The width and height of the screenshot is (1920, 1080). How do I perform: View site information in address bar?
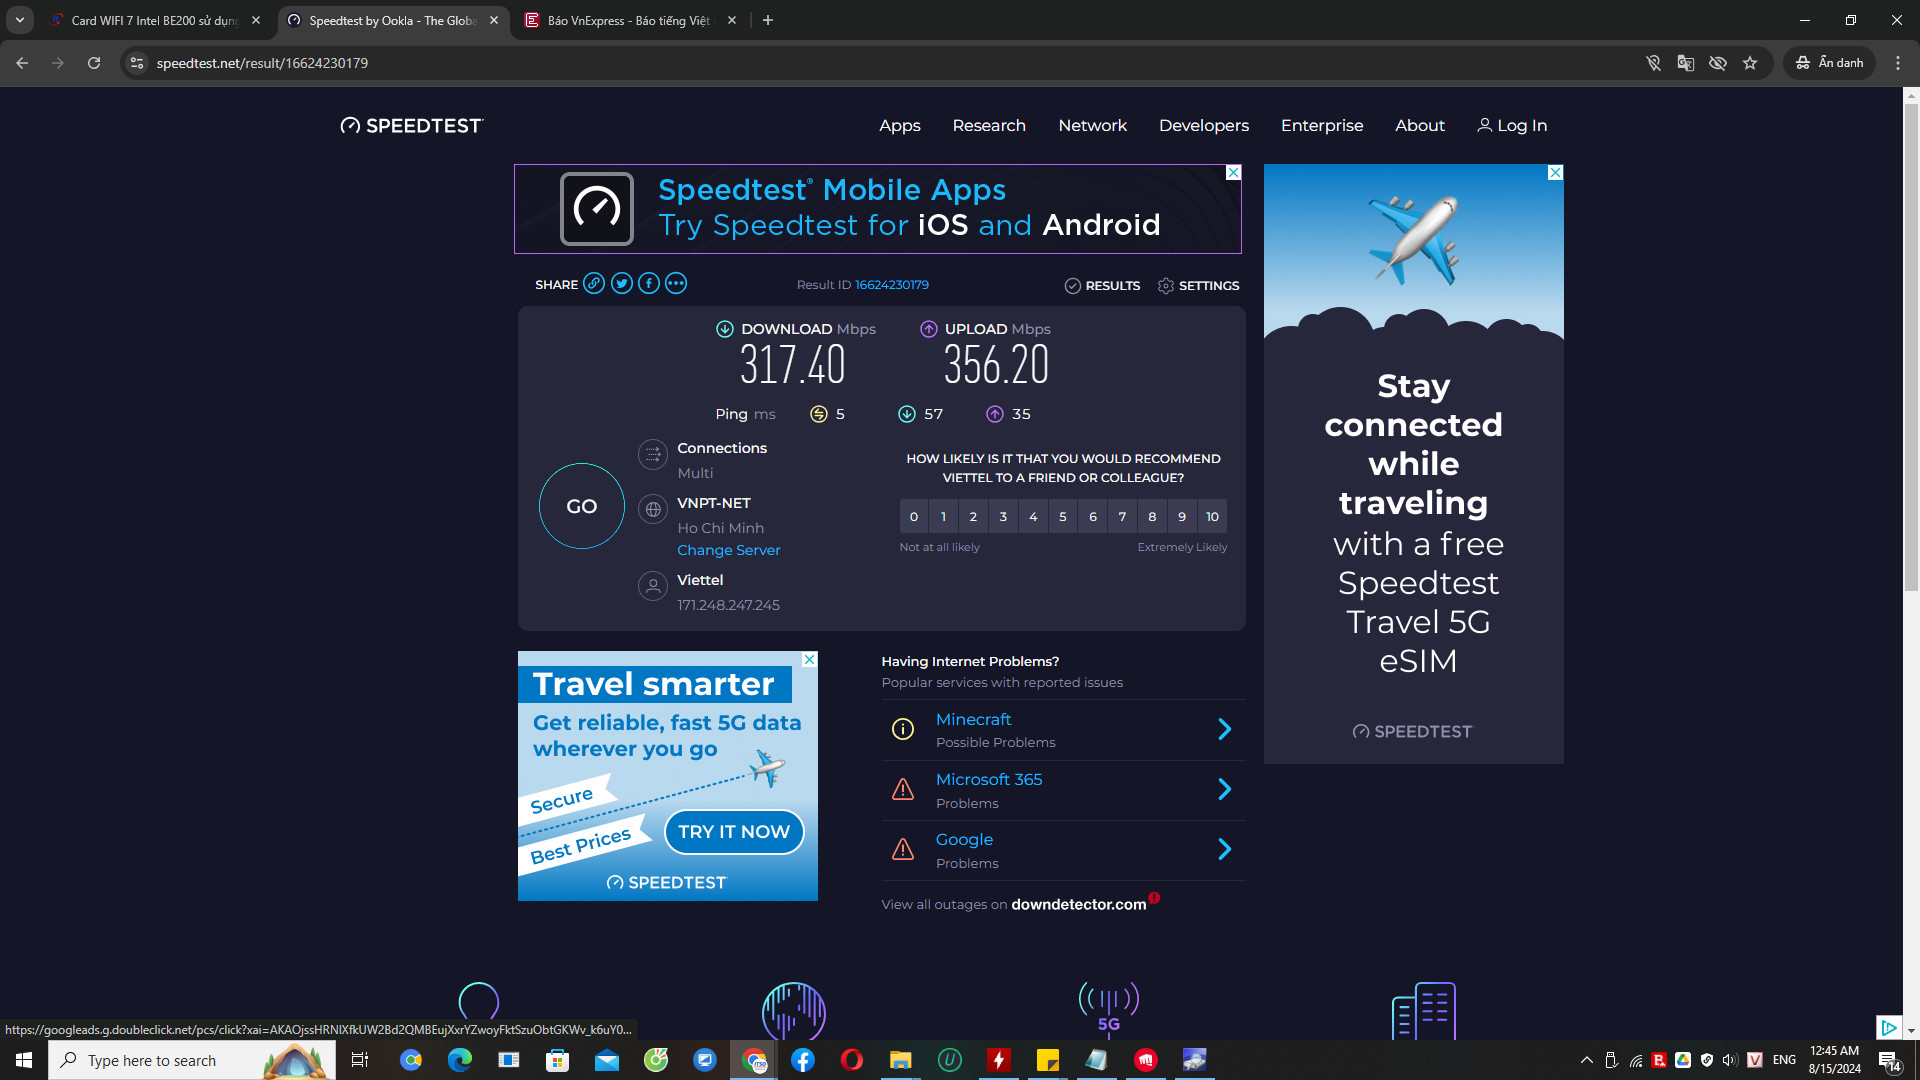pos(137,63)
